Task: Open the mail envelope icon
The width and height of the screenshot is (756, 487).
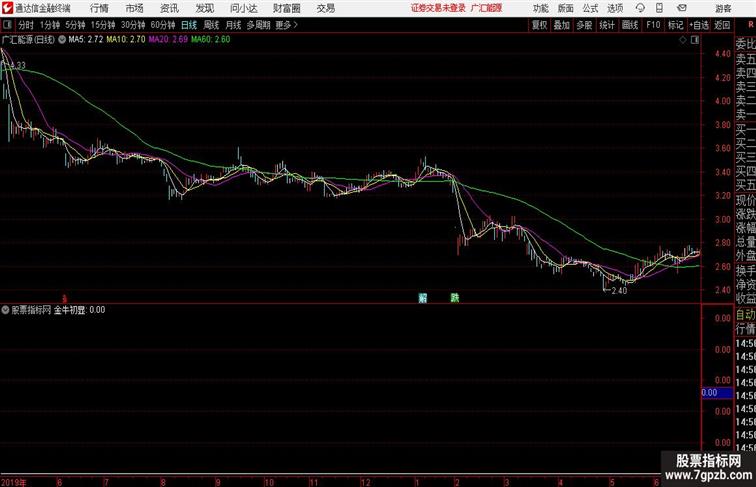Action: coord(682,8)
